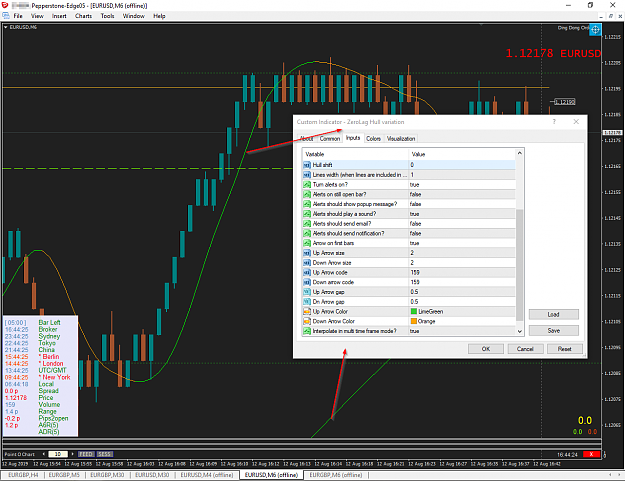Click Interpolate in multi time frame value
Viewport: 625px width, 481px height.
(x=462, y=331)
